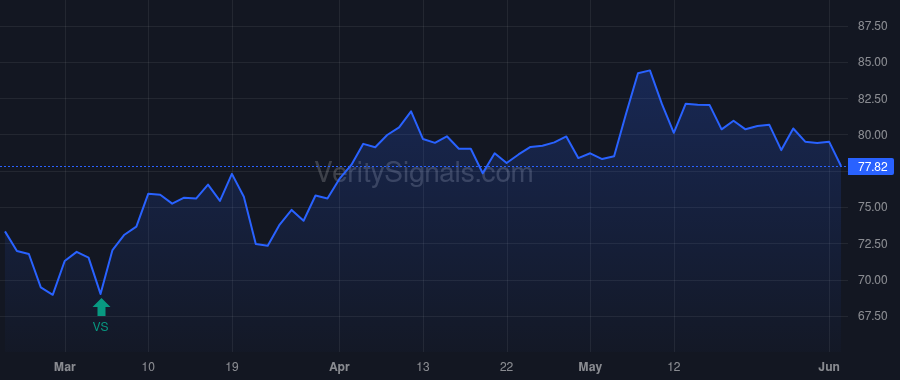Click the 80.00 price axis label
This screenshot has width=900, height=380.
click(x=872, y=135)
